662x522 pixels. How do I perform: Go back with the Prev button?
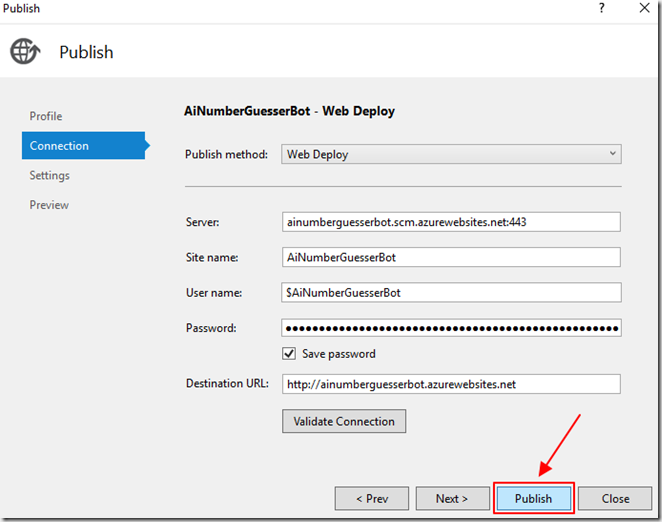tap(372, 499)
